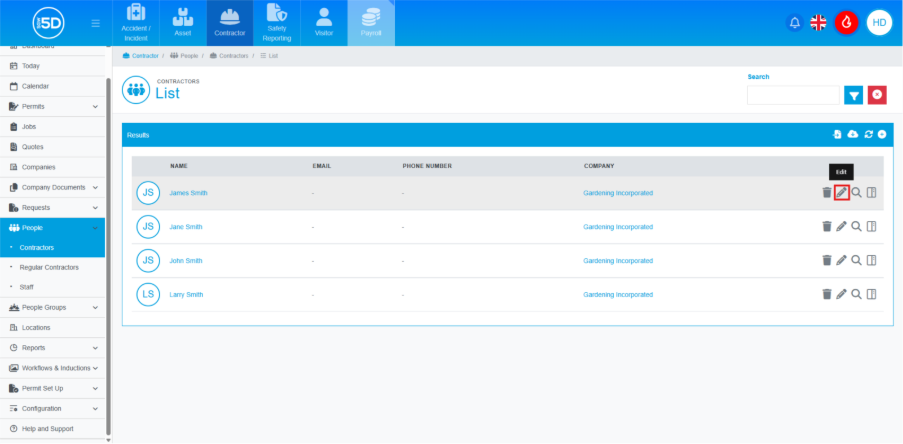This screenshot has height=444, width=903.
Task: View James Smith with magnifier icon
Action: click(x=856, y=193)
